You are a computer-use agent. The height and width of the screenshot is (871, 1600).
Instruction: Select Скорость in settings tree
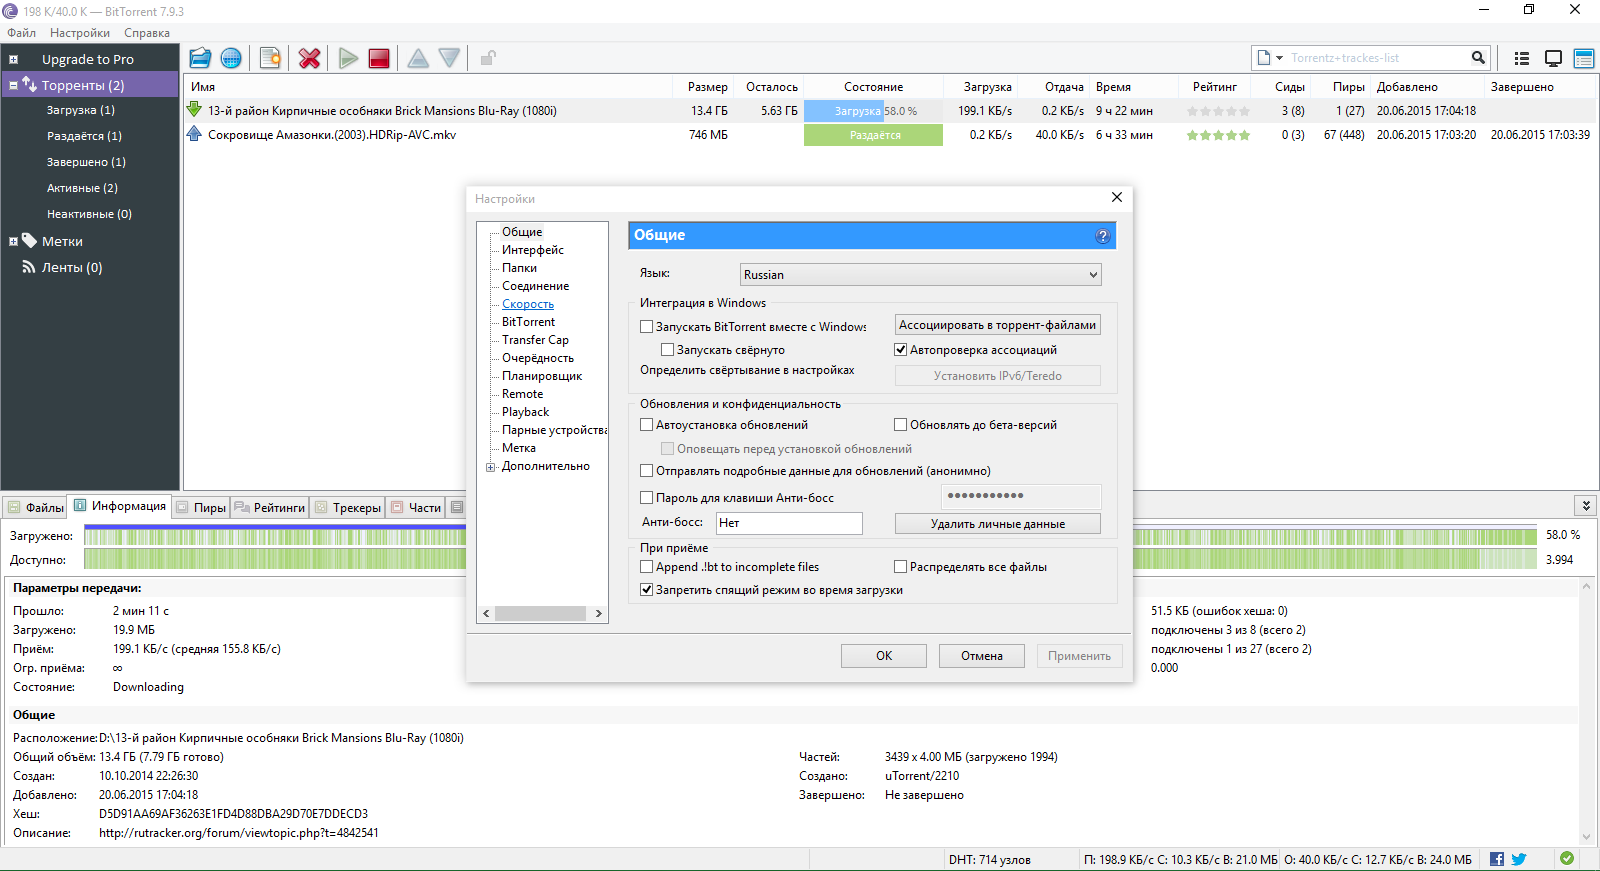point(528,304)
